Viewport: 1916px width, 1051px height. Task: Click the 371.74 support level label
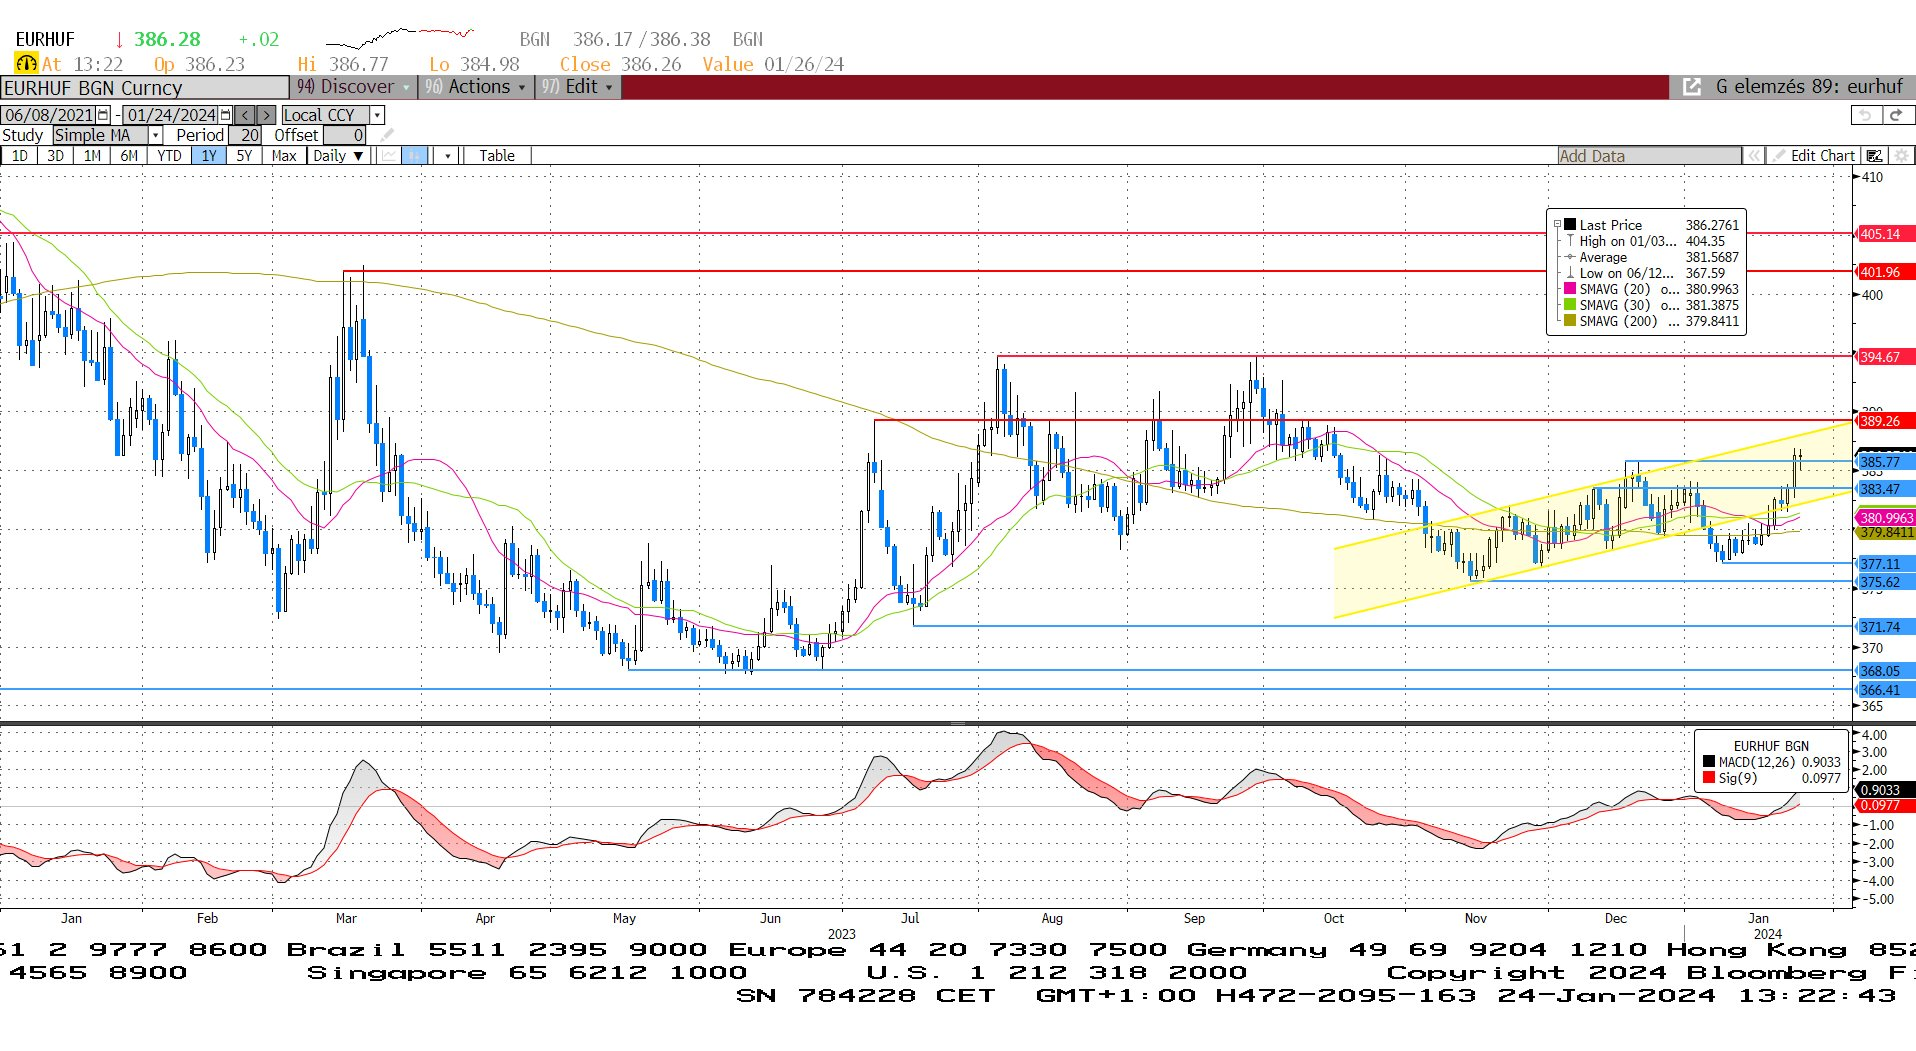coord(1884,627)
